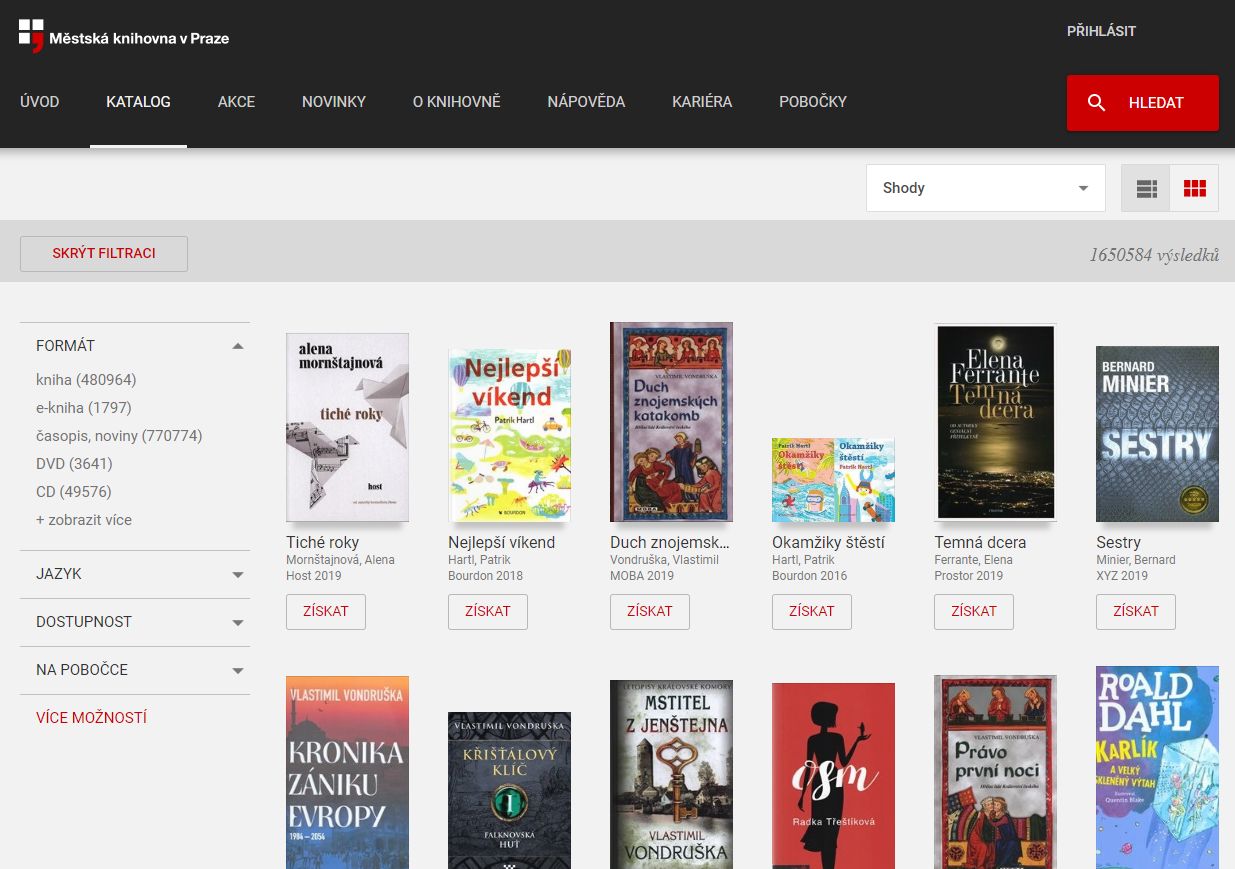Click the magnifier HLEDAT search button
1235x869 pixels.
pos(1142,103)
